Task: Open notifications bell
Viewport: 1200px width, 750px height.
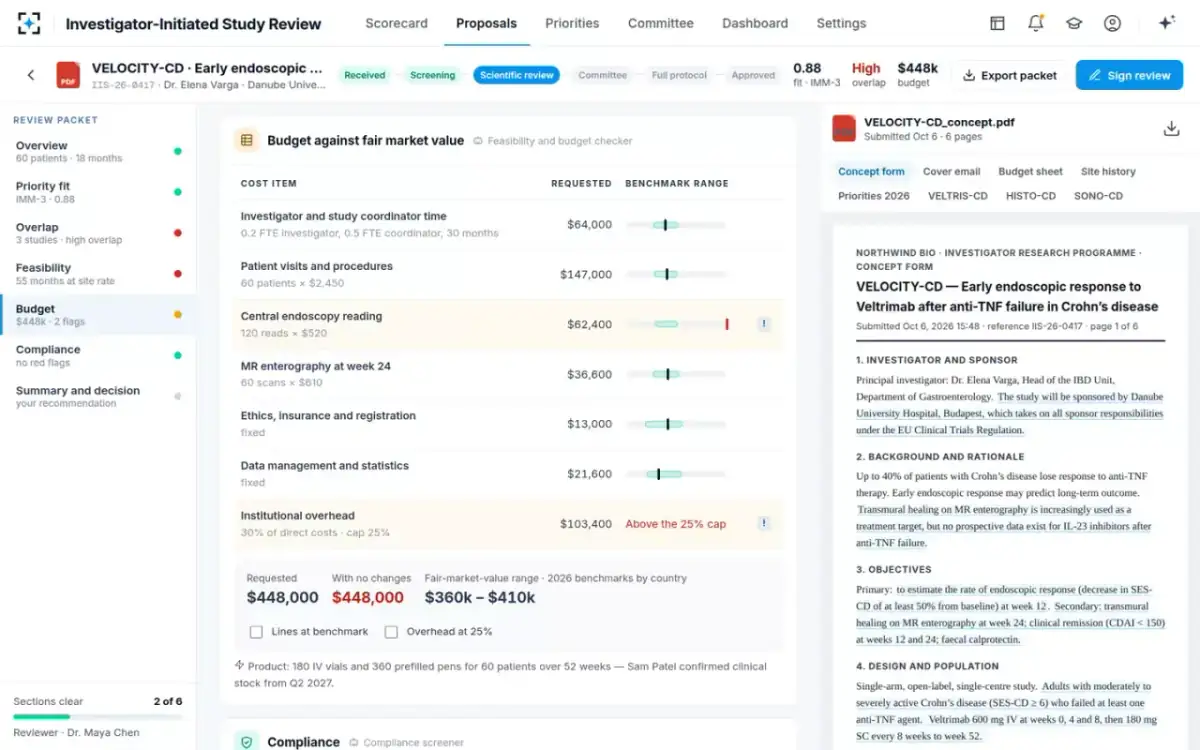Action: coord(1036,23)
